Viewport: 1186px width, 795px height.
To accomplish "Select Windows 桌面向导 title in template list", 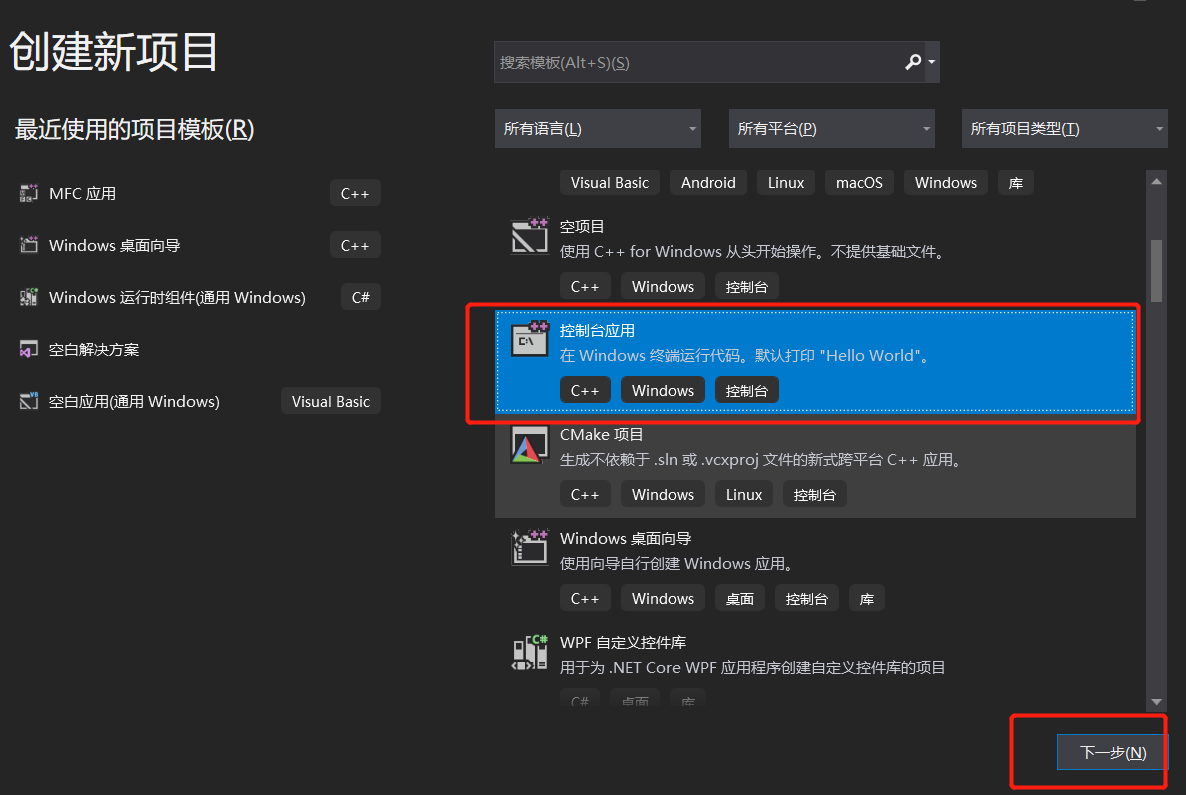I will 626,539.
